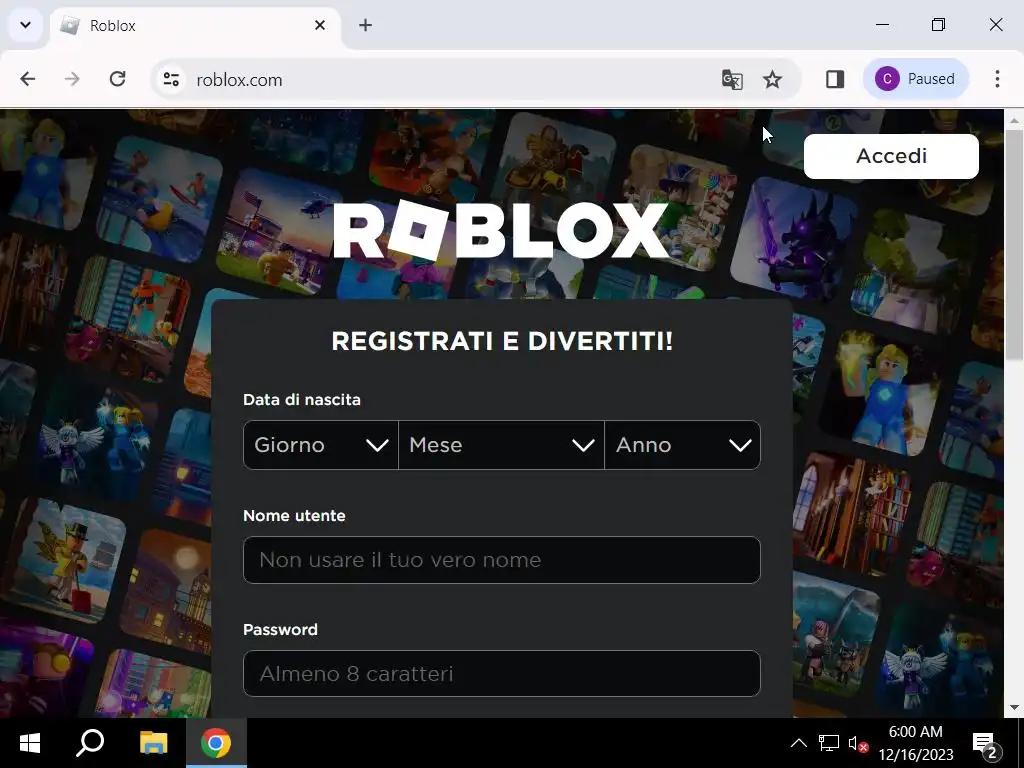Viewport: 1024px width, 768px height.
Task: Close the Roblox tab
Action: click(x=320, y=25)
